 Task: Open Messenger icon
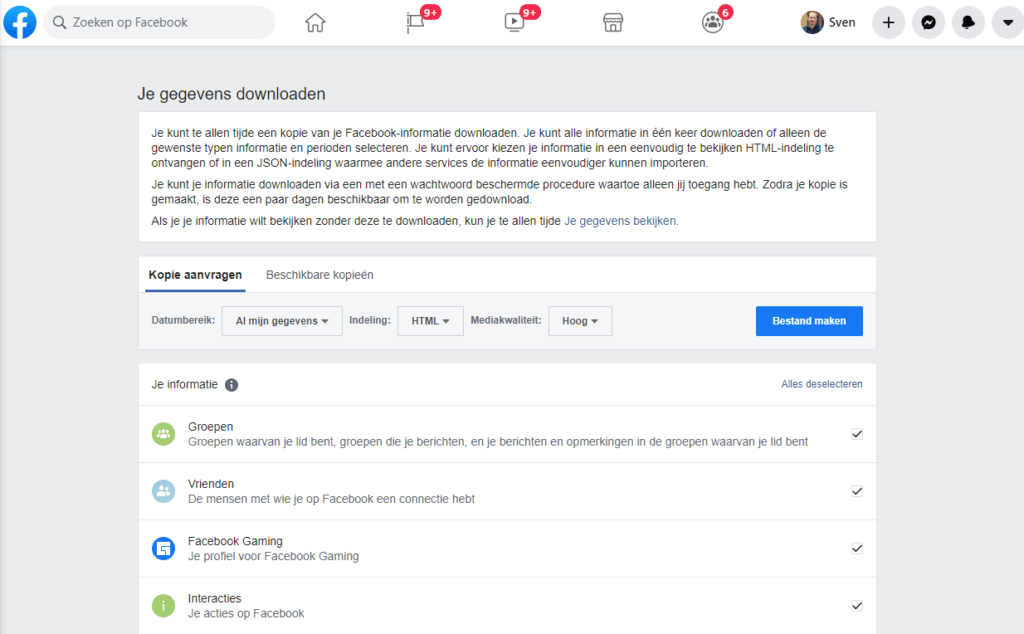pos(928,22)
